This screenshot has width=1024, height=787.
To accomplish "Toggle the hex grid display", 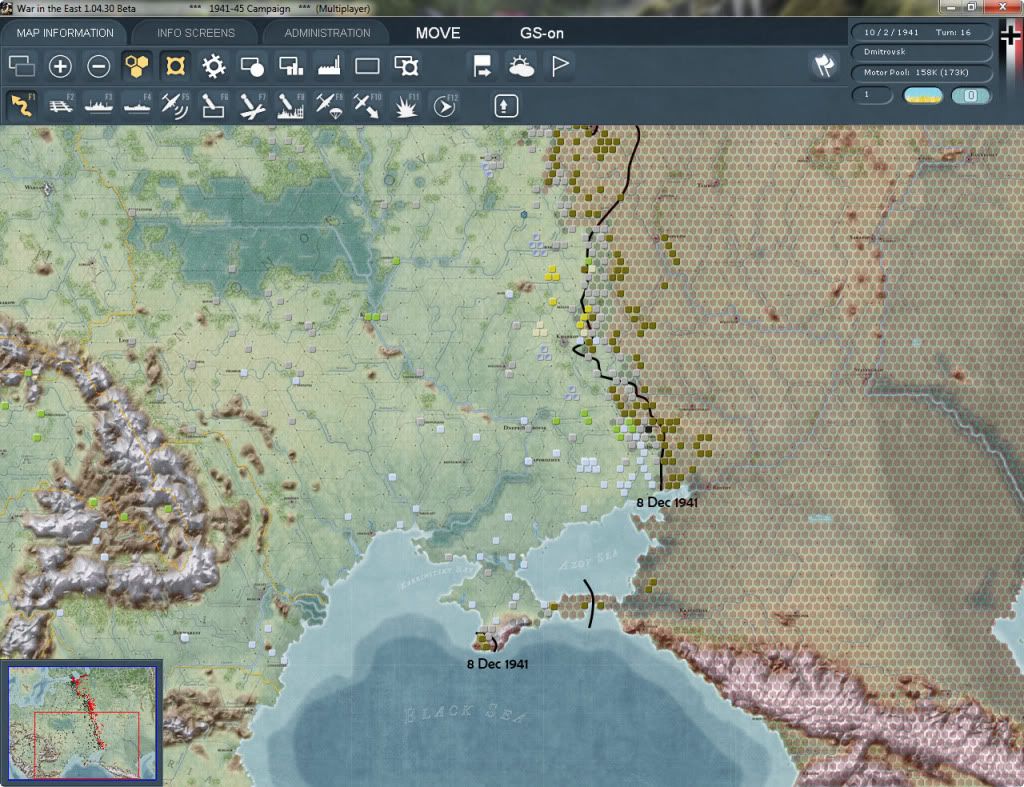I will pos(136,66).
